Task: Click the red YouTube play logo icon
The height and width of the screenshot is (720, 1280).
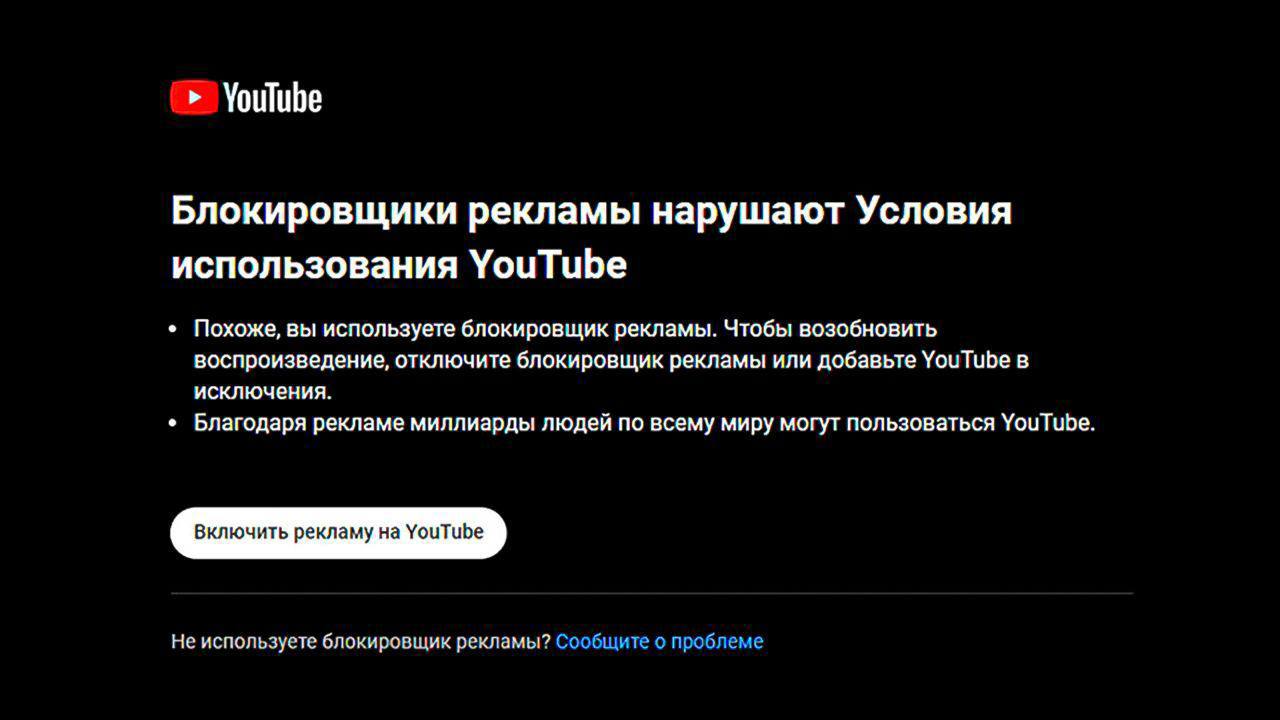Action: pos(194,97)
